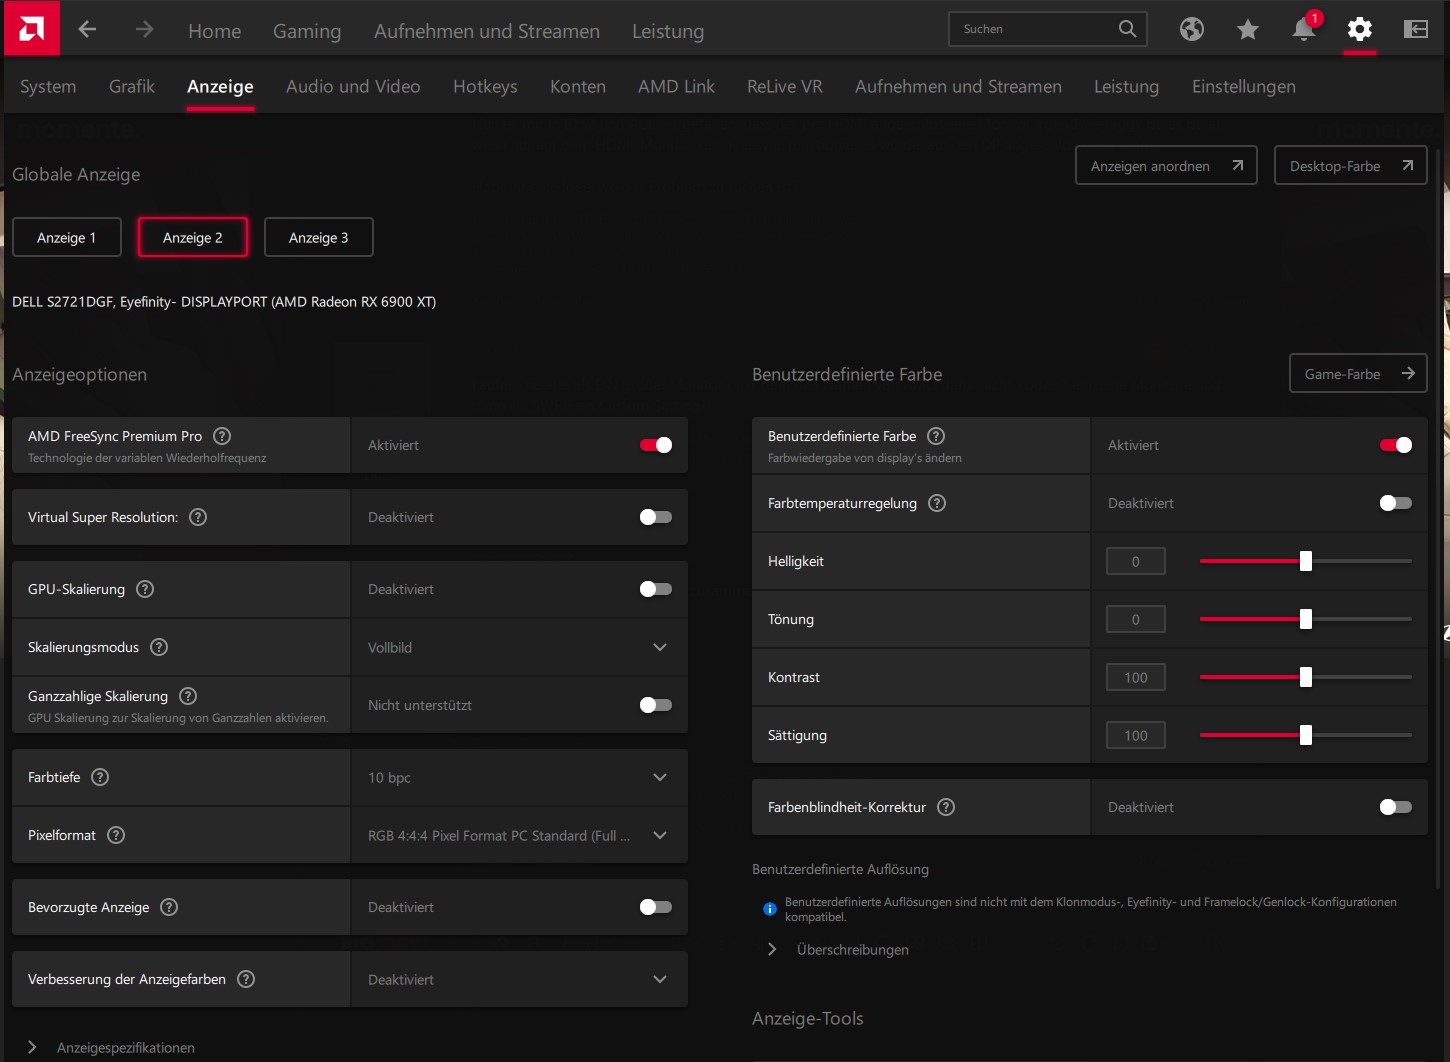
Task: Toggle Ganzzahlige Skalierung switch
Action: (x=656, y=705)
